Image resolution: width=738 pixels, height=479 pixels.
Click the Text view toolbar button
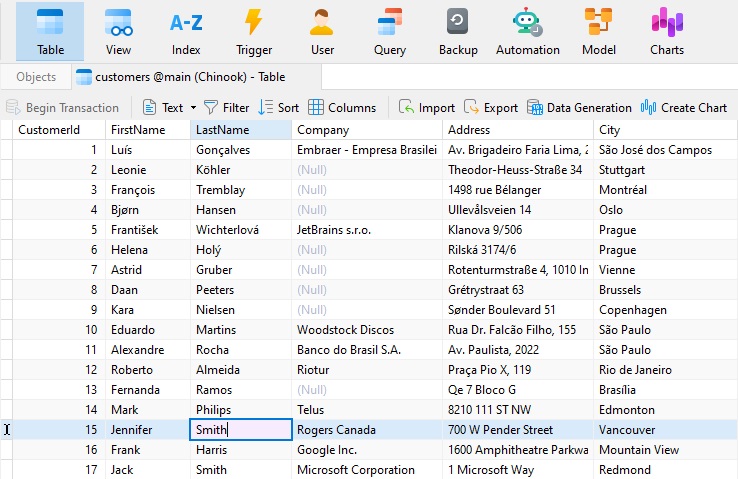[163, 108]
